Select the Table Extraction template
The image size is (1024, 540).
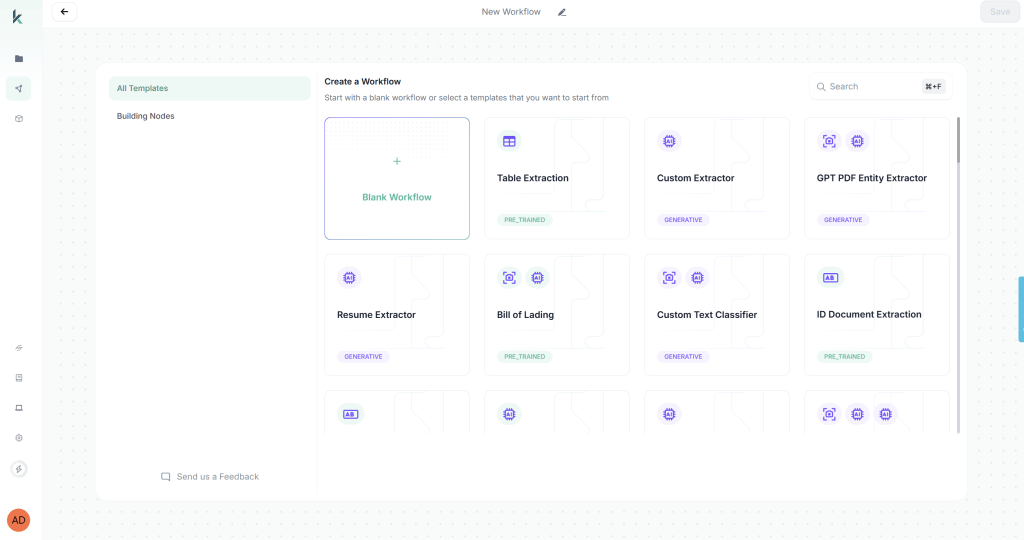point(557,179)
